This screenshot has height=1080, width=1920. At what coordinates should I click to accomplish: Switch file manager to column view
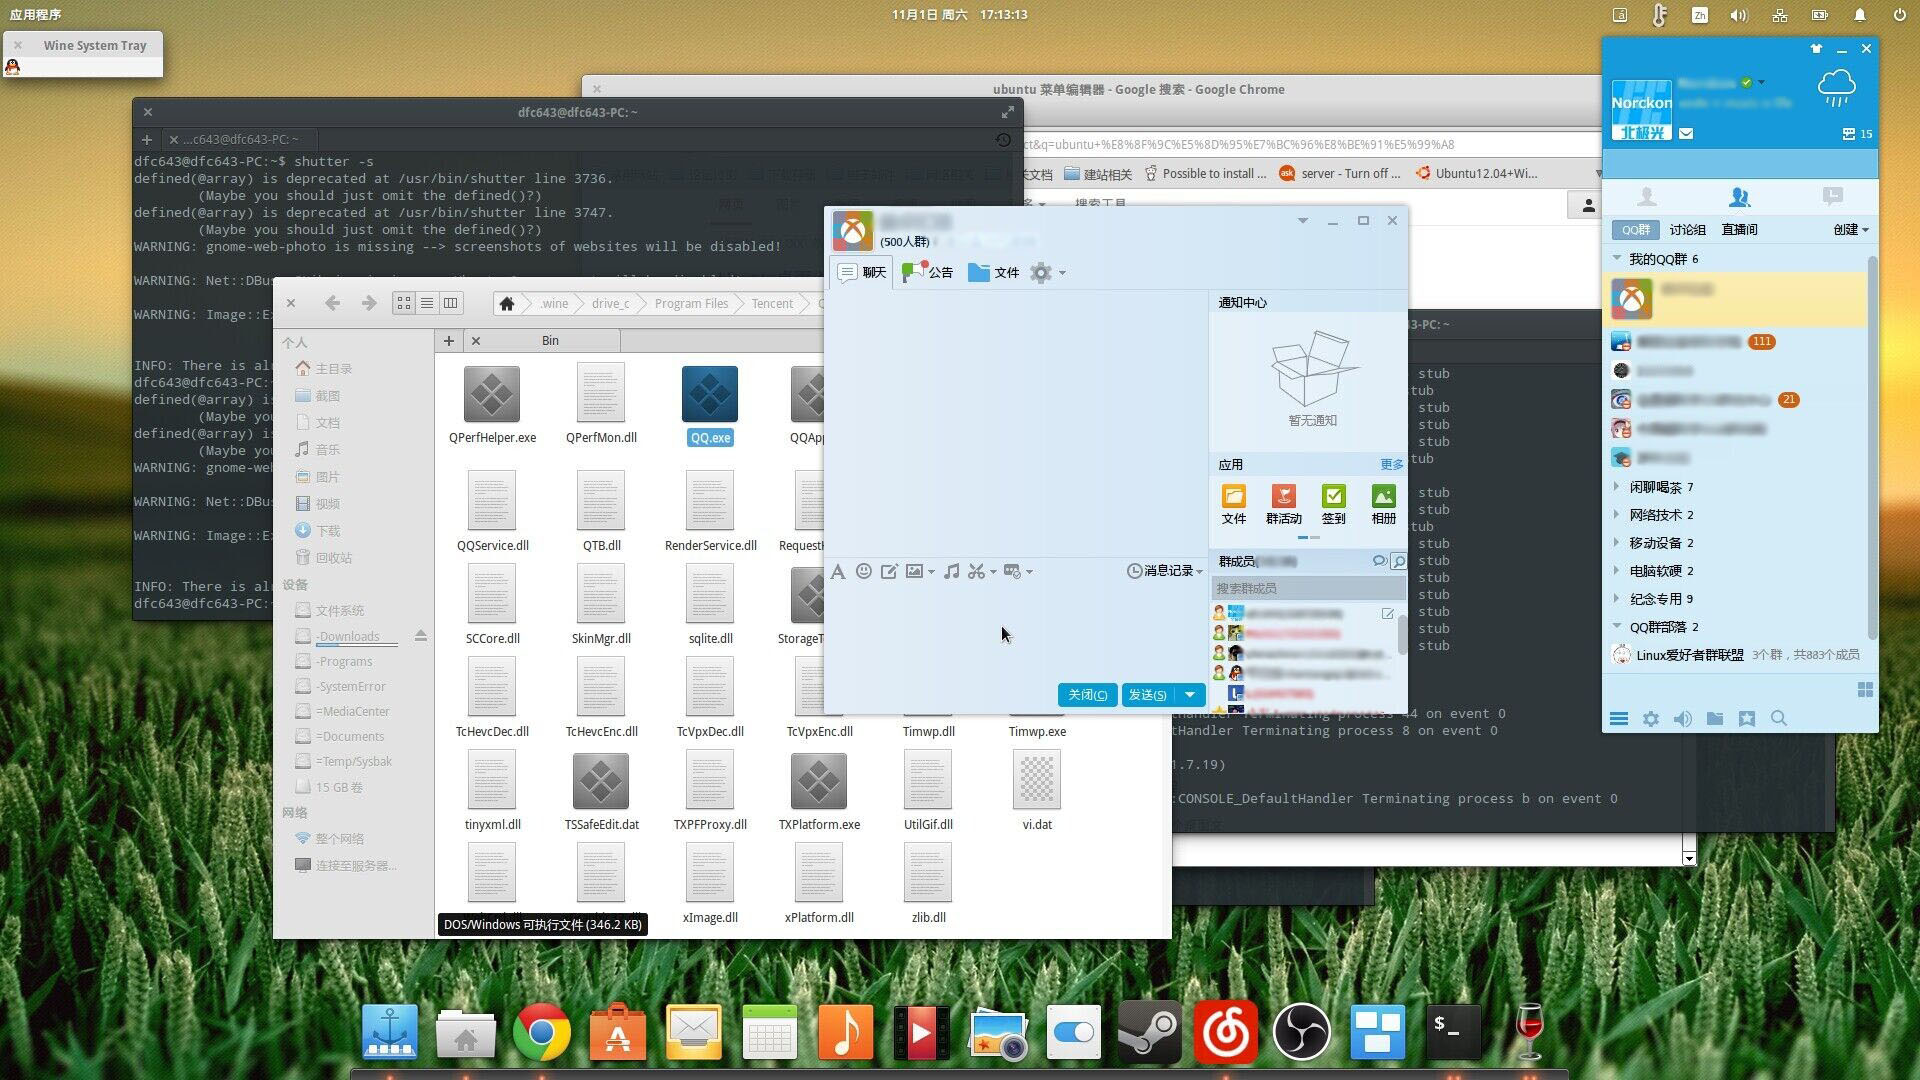click(x=451, y=303)
